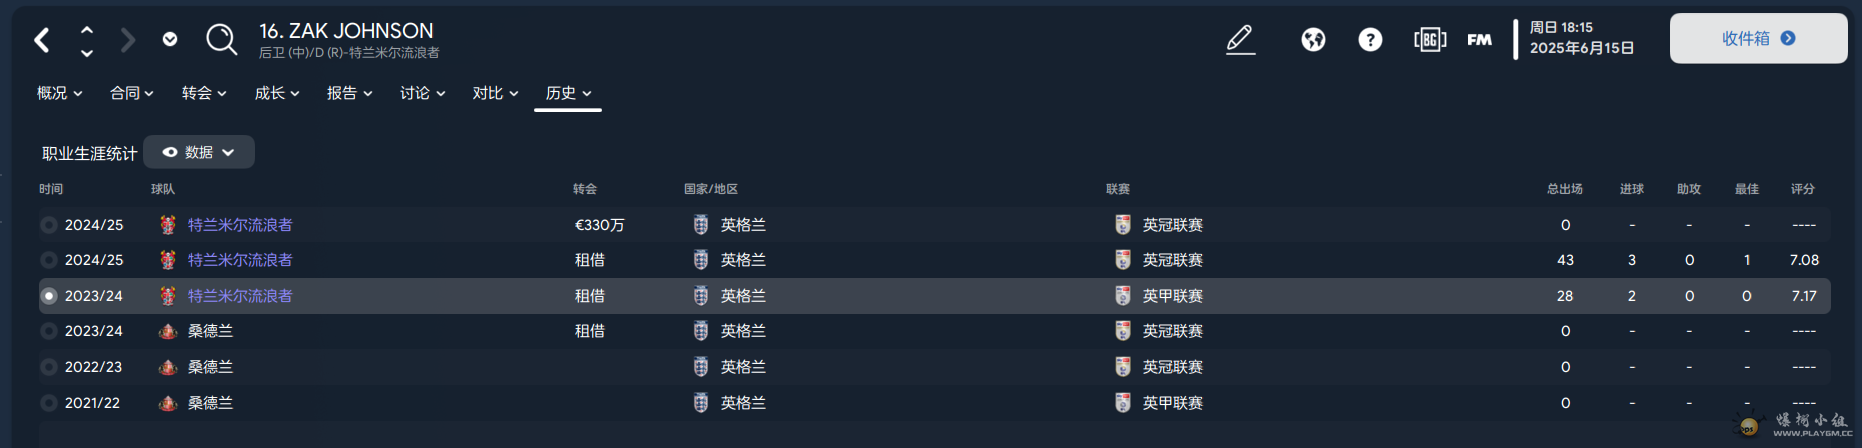1862x448 pixels.
Task: Open the 历史 tab menu
Action: point(568,93)
